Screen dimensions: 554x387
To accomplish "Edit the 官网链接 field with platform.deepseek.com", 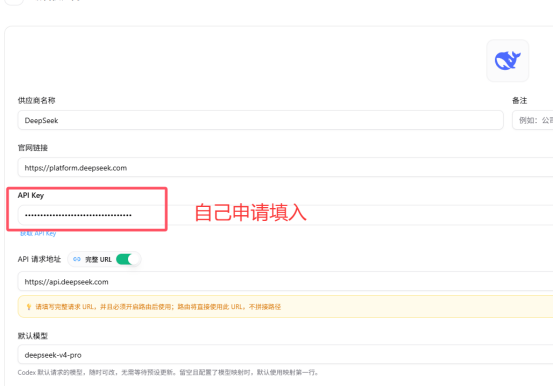I will tap(285, 168).
